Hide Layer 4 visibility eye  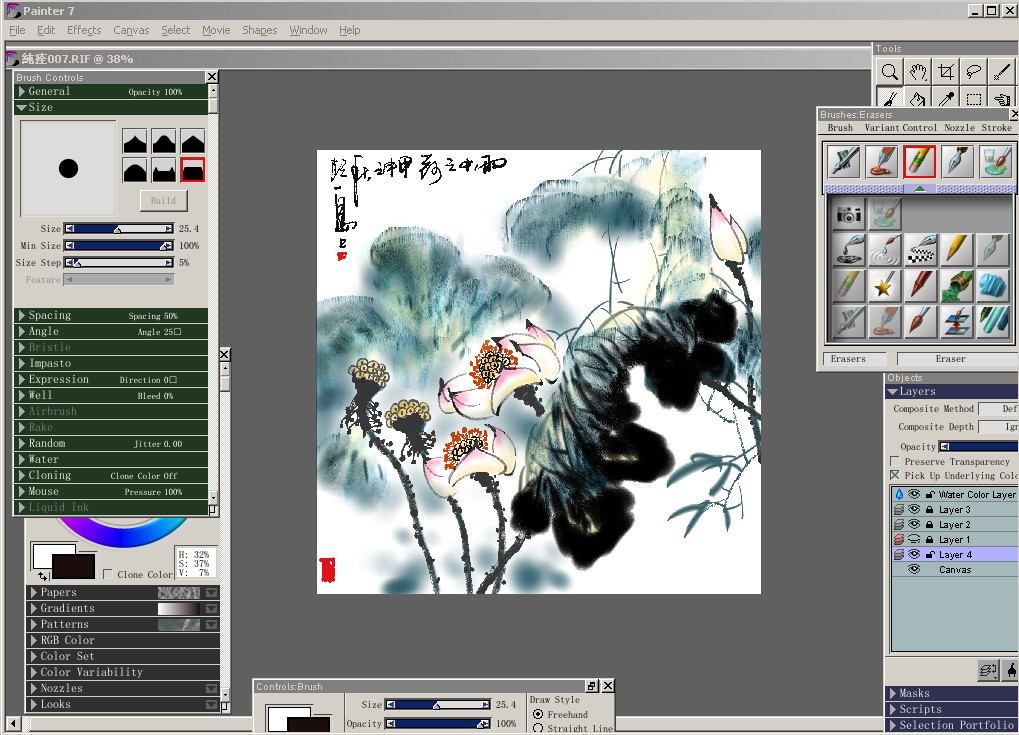[x=914, y=554]
